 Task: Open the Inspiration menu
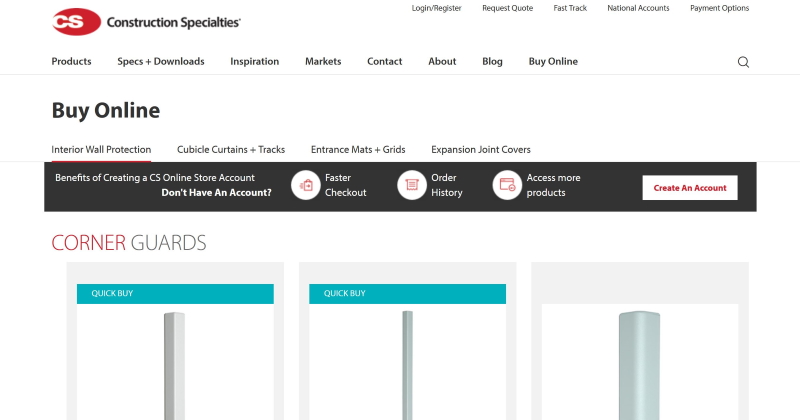(255, 61)
